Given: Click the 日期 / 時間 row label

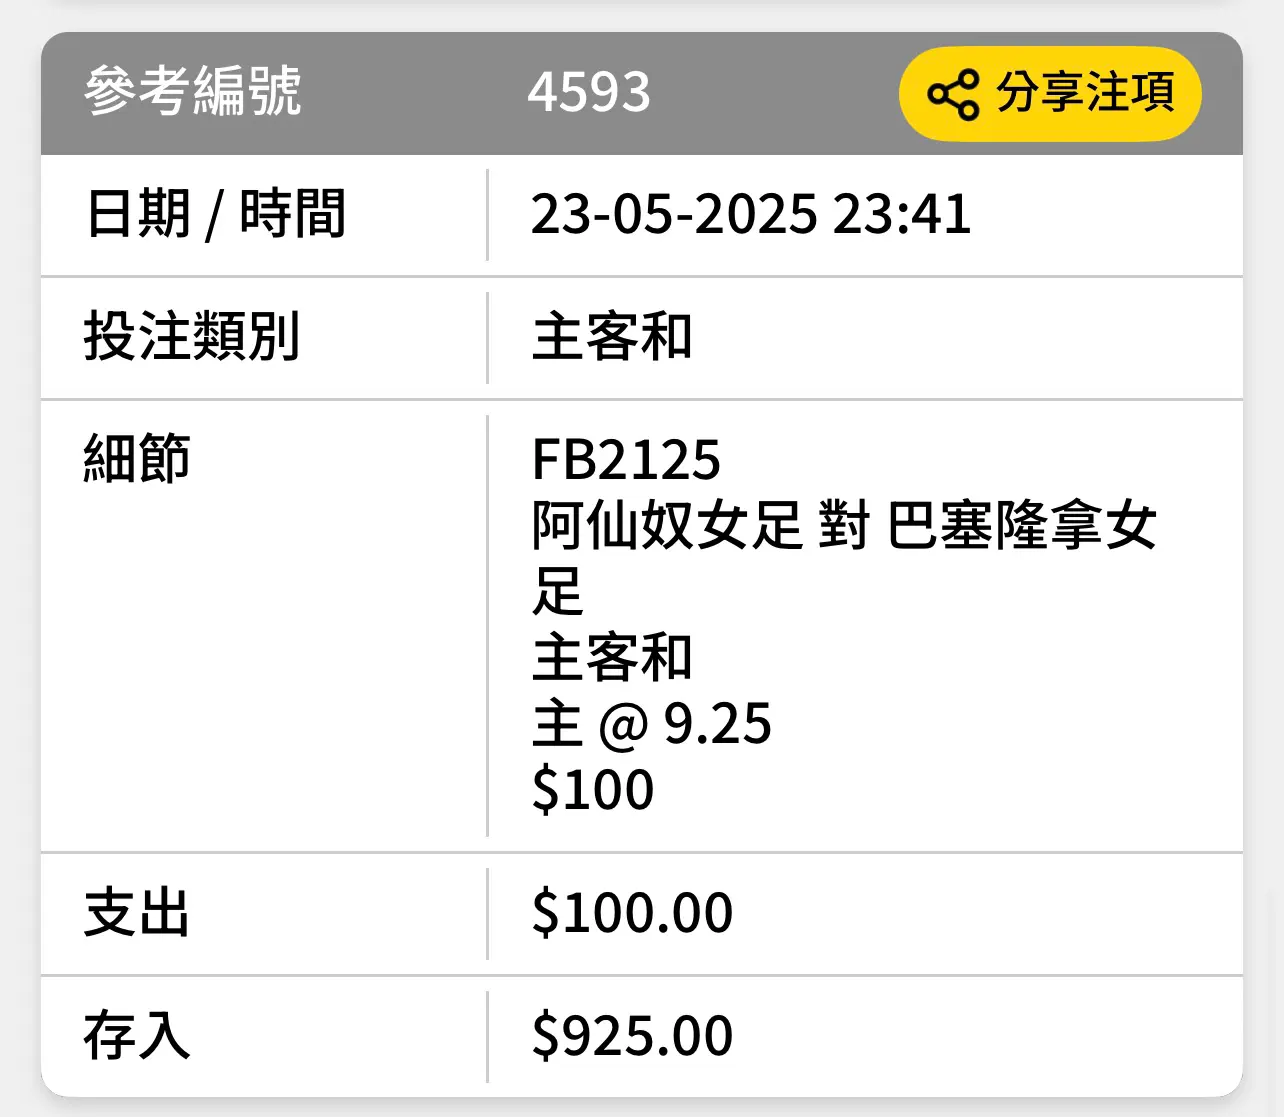Looking at the screenshot, I should pyautogui.click(x=215, y=214).
